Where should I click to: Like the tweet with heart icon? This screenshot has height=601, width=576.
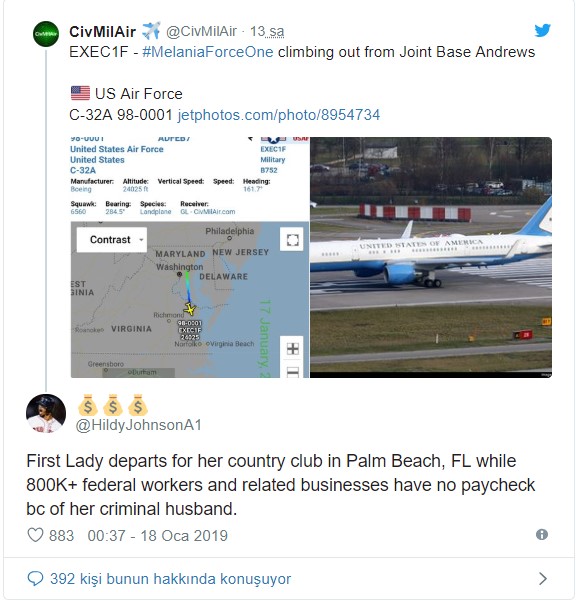coord(35,535)
